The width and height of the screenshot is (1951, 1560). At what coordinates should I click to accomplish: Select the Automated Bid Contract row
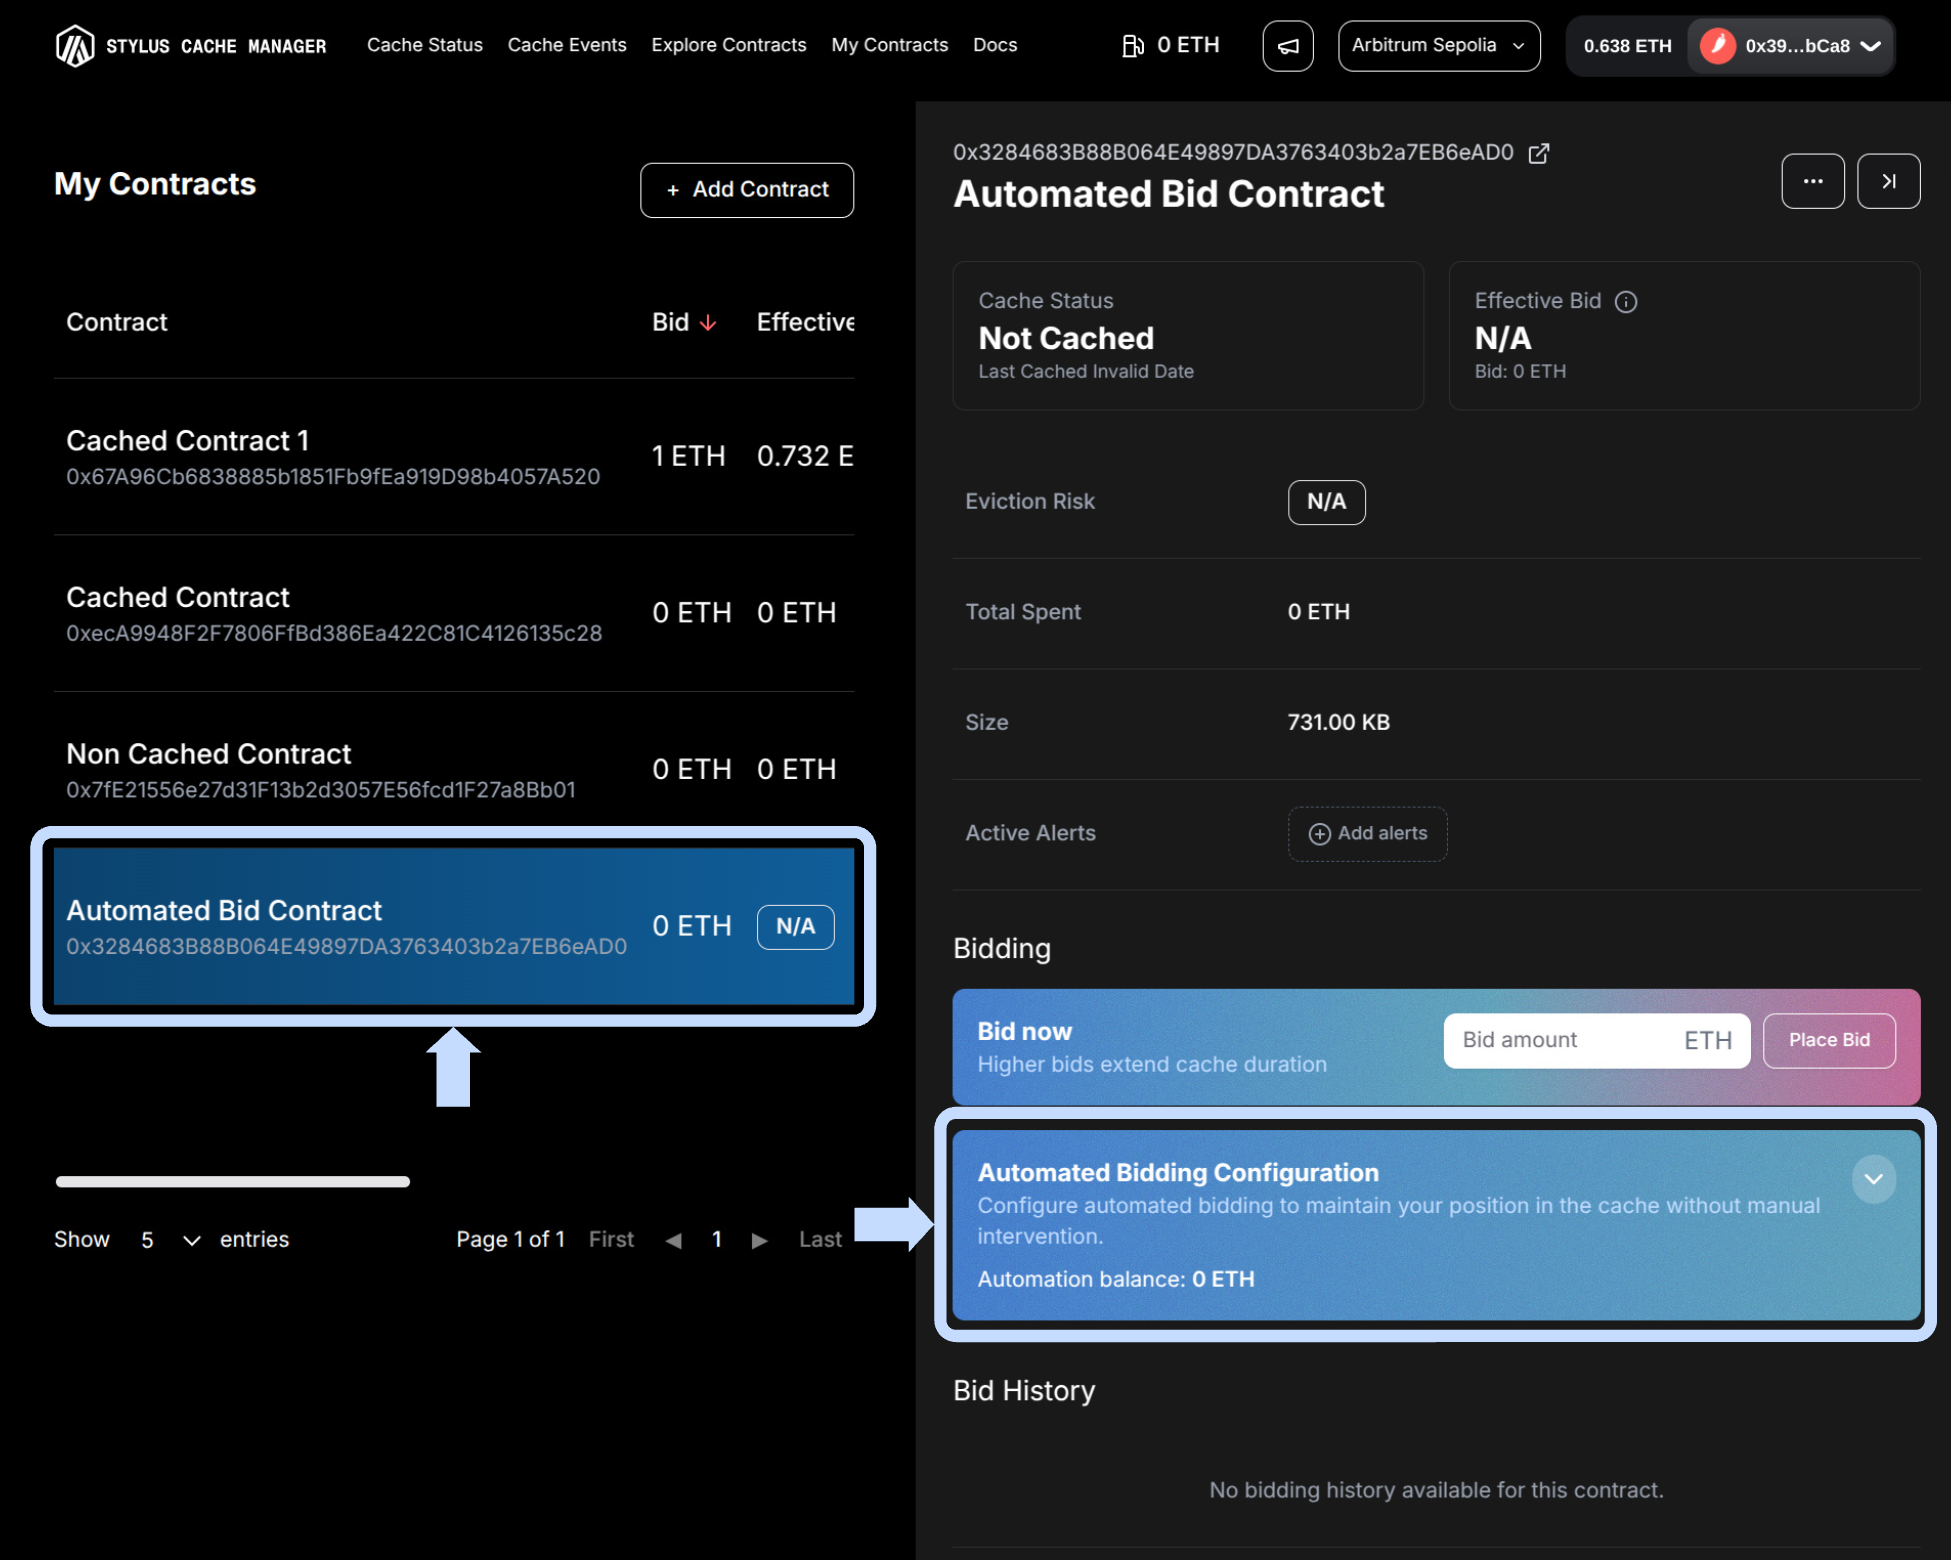point(454,927)
